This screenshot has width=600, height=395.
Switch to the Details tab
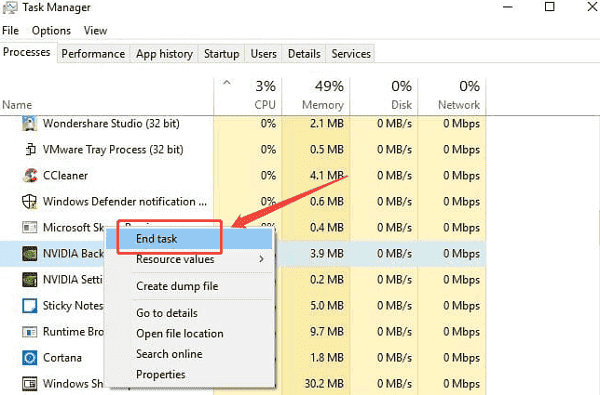[304, 54]
